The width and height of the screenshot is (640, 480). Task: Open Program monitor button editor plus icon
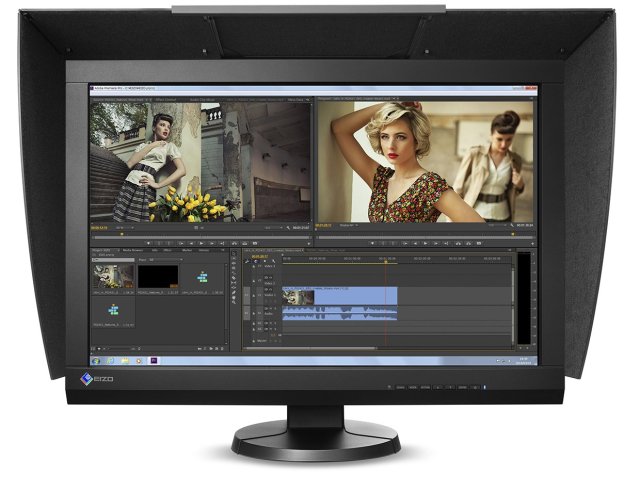coord(532,244)
